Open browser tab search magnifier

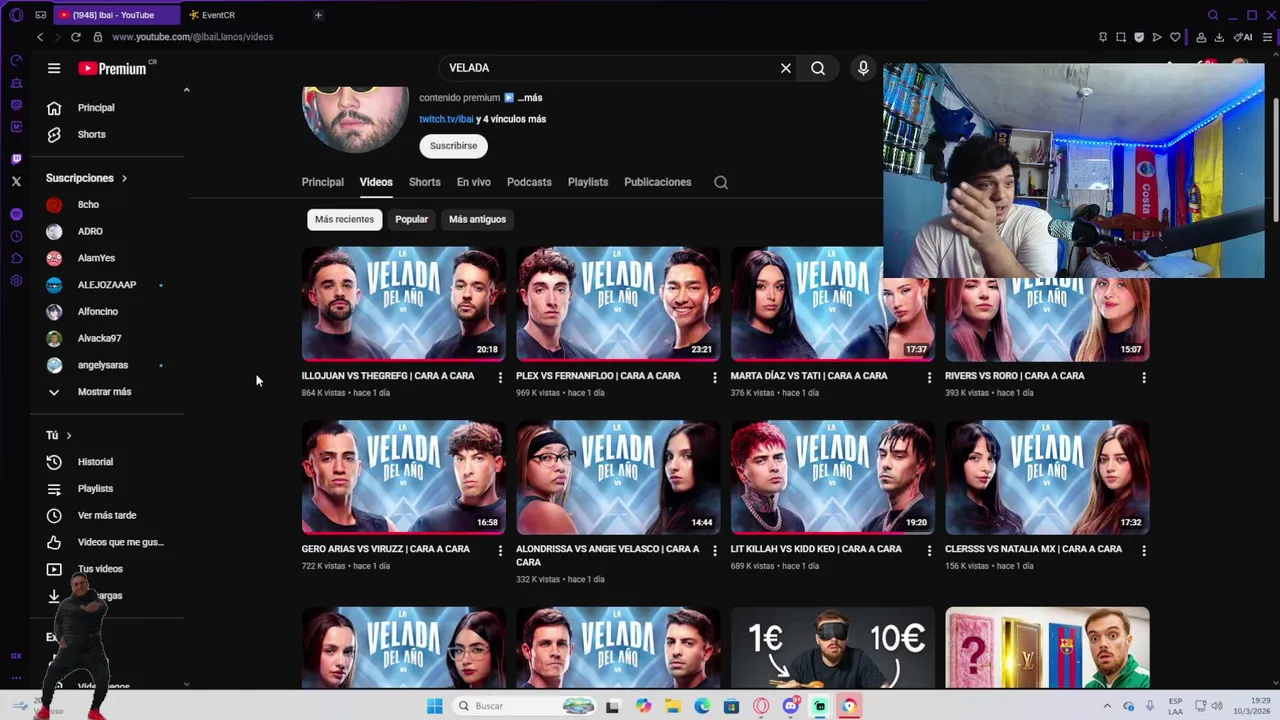(1213, 15)
